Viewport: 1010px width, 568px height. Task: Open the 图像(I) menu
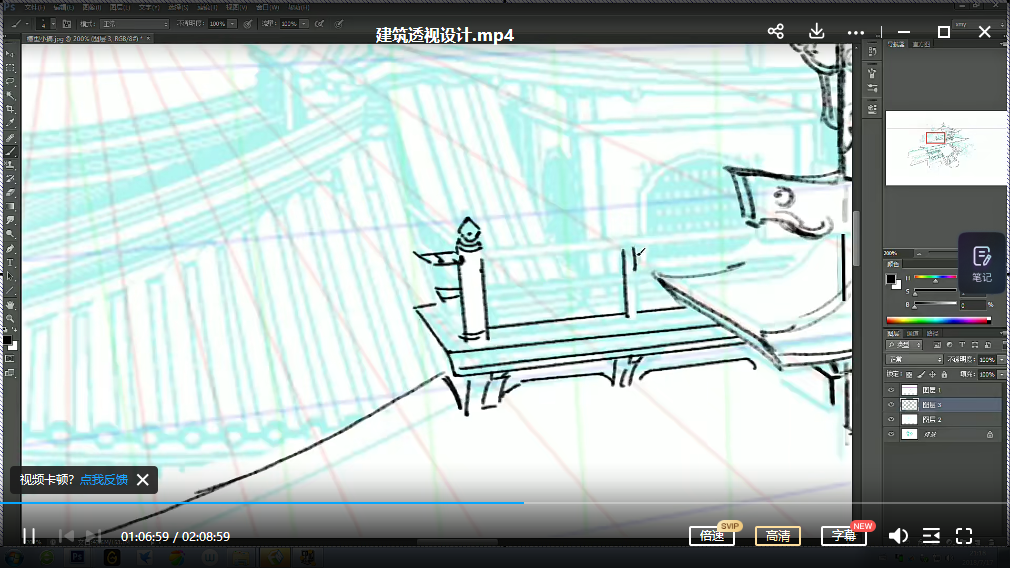(x=91, y=7)
